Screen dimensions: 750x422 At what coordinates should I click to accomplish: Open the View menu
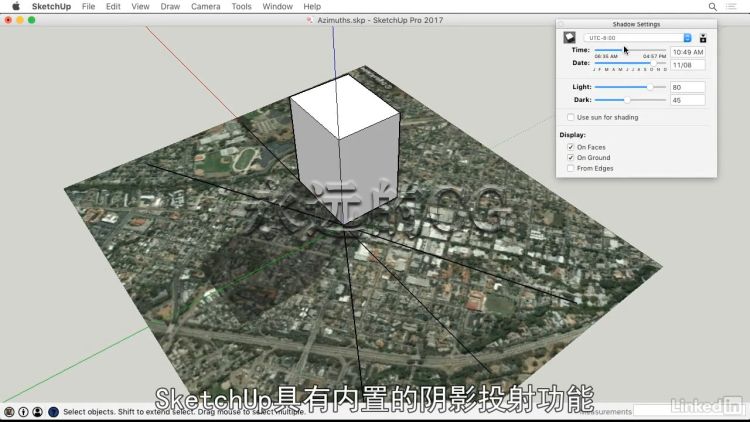[140, 6]
